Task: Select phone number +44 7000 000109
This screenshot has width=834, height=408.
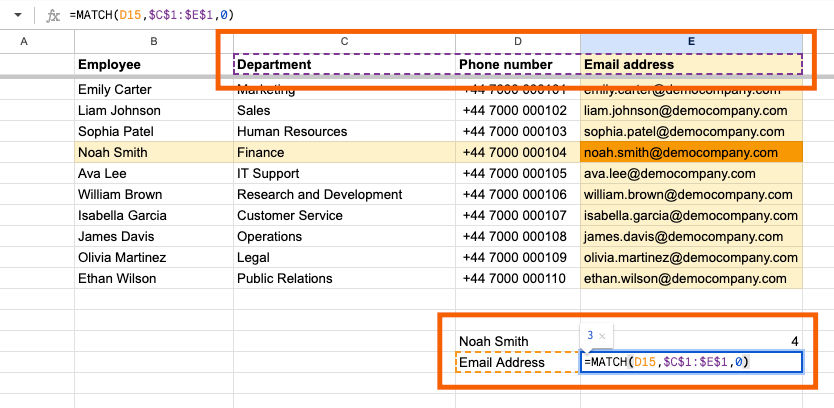Action: 518,257
